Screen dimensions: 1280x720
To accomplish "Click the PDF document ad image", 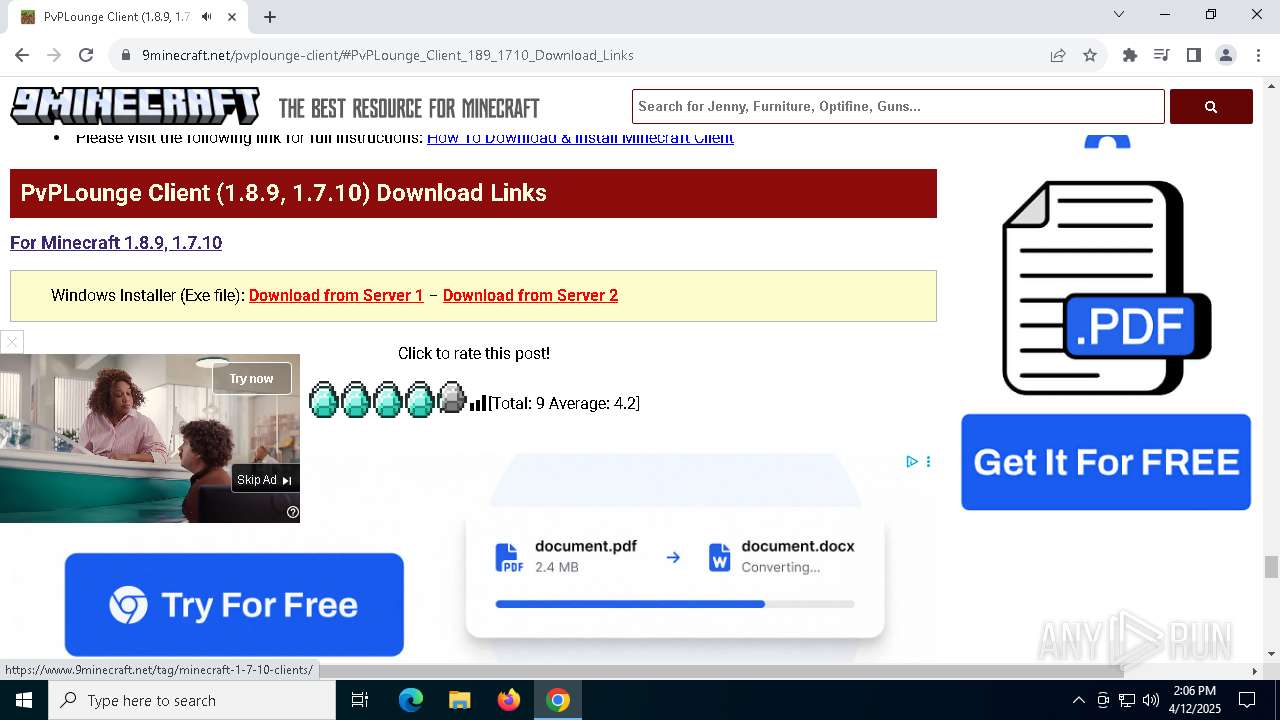I will tap(1106, 288).
